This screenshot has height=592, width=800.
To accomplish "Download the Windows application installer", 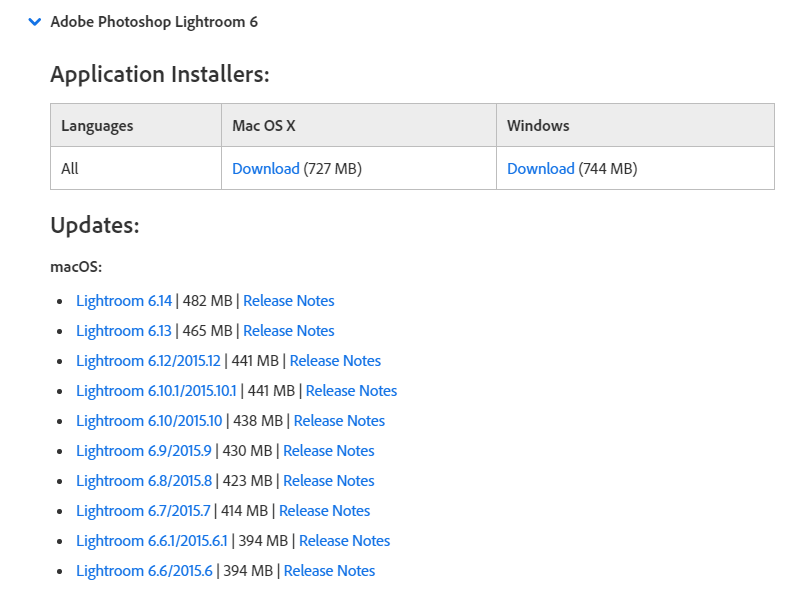I will click(540, 169).
